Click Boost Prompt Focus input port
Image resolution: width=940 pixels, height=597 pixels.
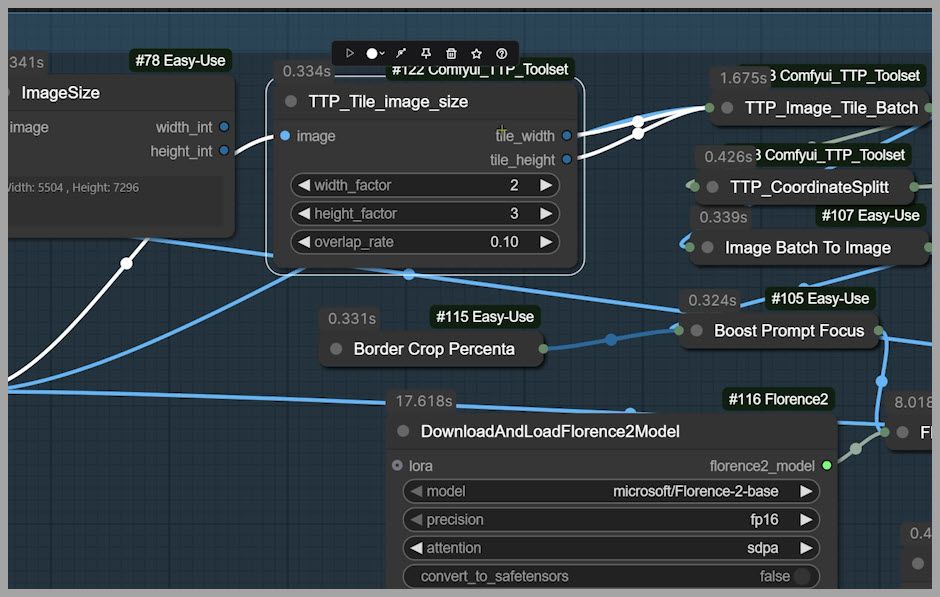point(679,330)
